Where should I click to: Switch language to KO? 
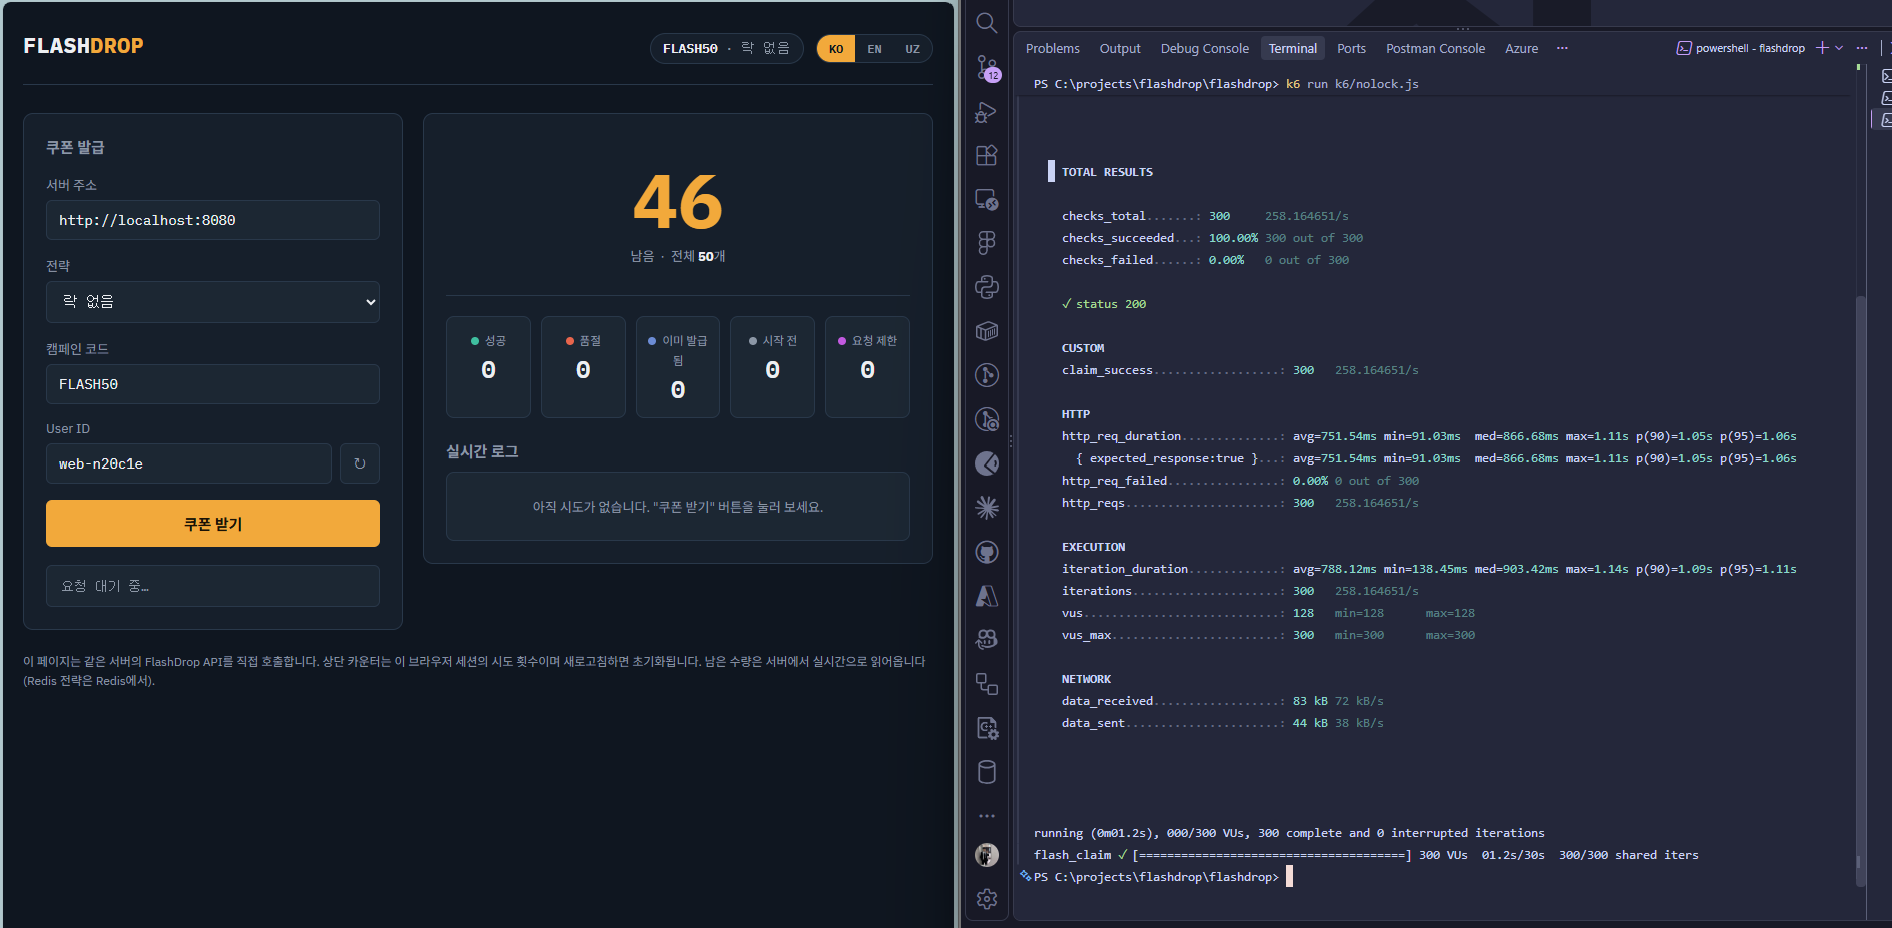[836, 49]
